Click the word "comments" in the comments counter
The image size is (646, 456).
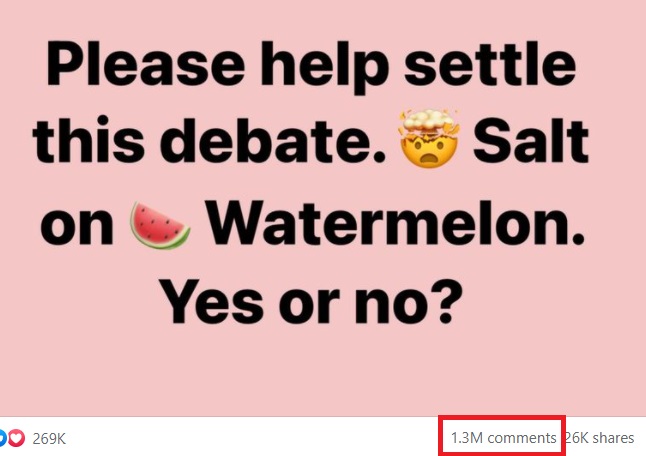(522, 438)
